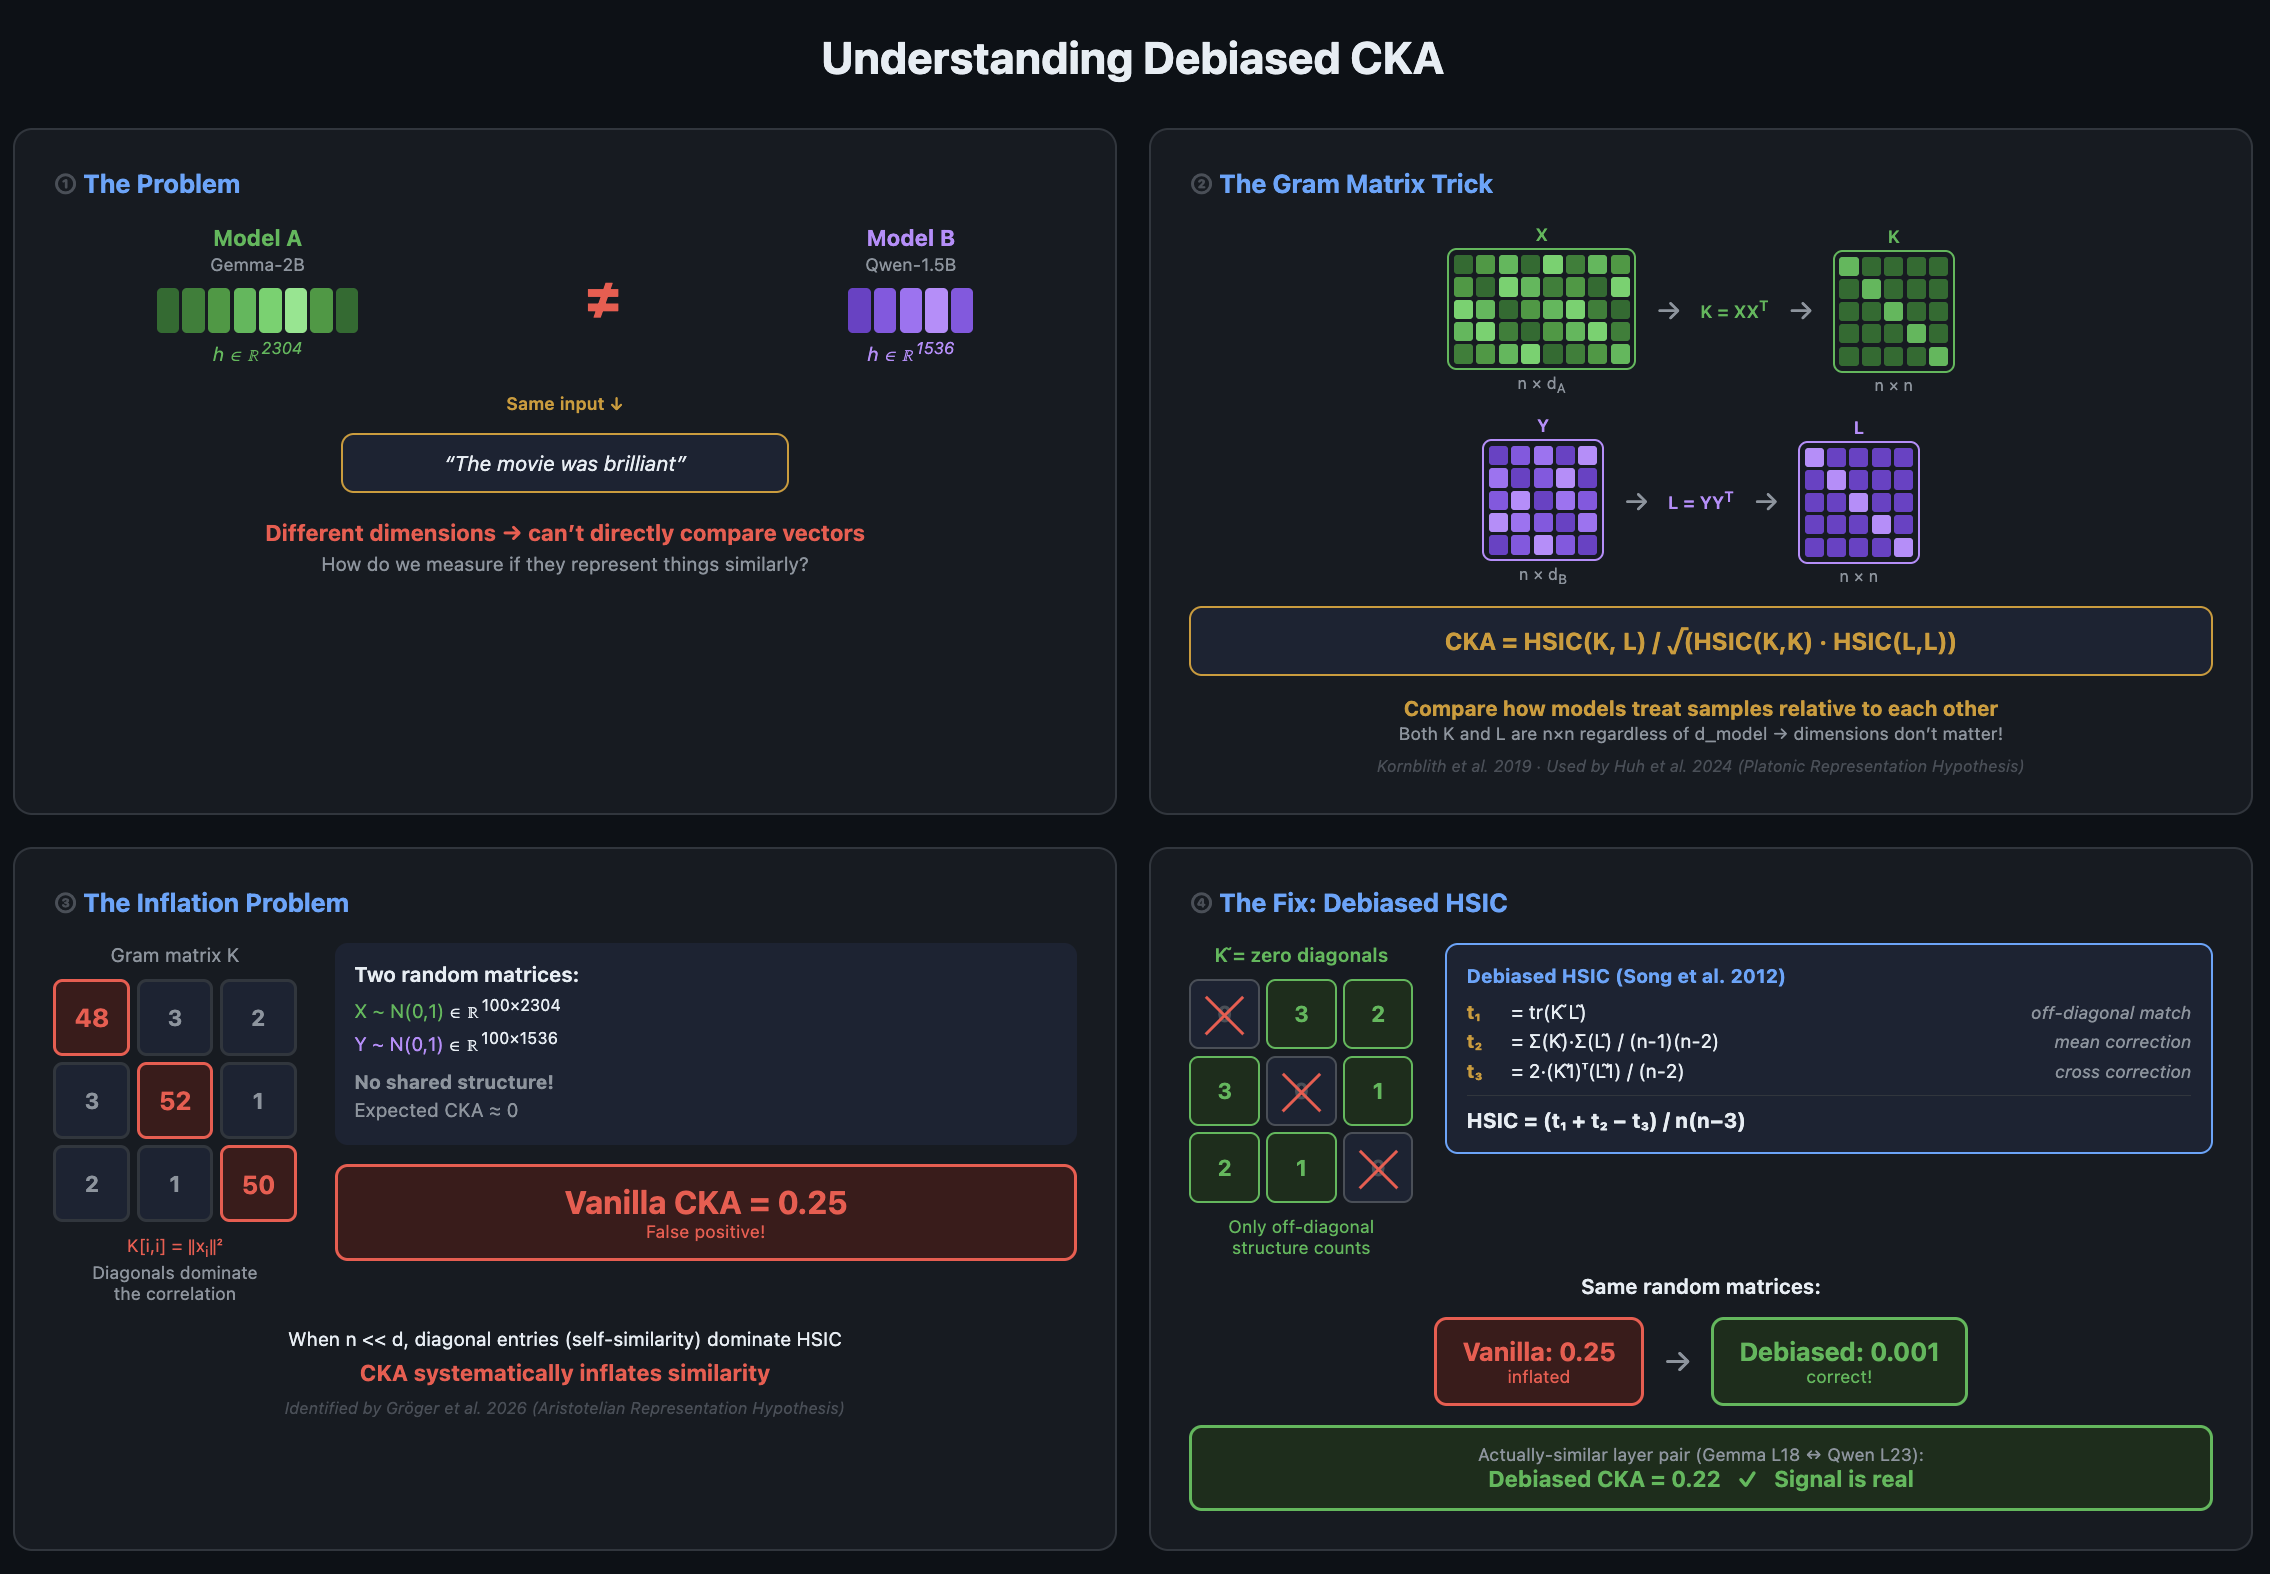Image resolution: width=2270 pixels, height=1574 pixels.
Task: Click the green X matrix grid
Action: click(x=1541, y=309)
